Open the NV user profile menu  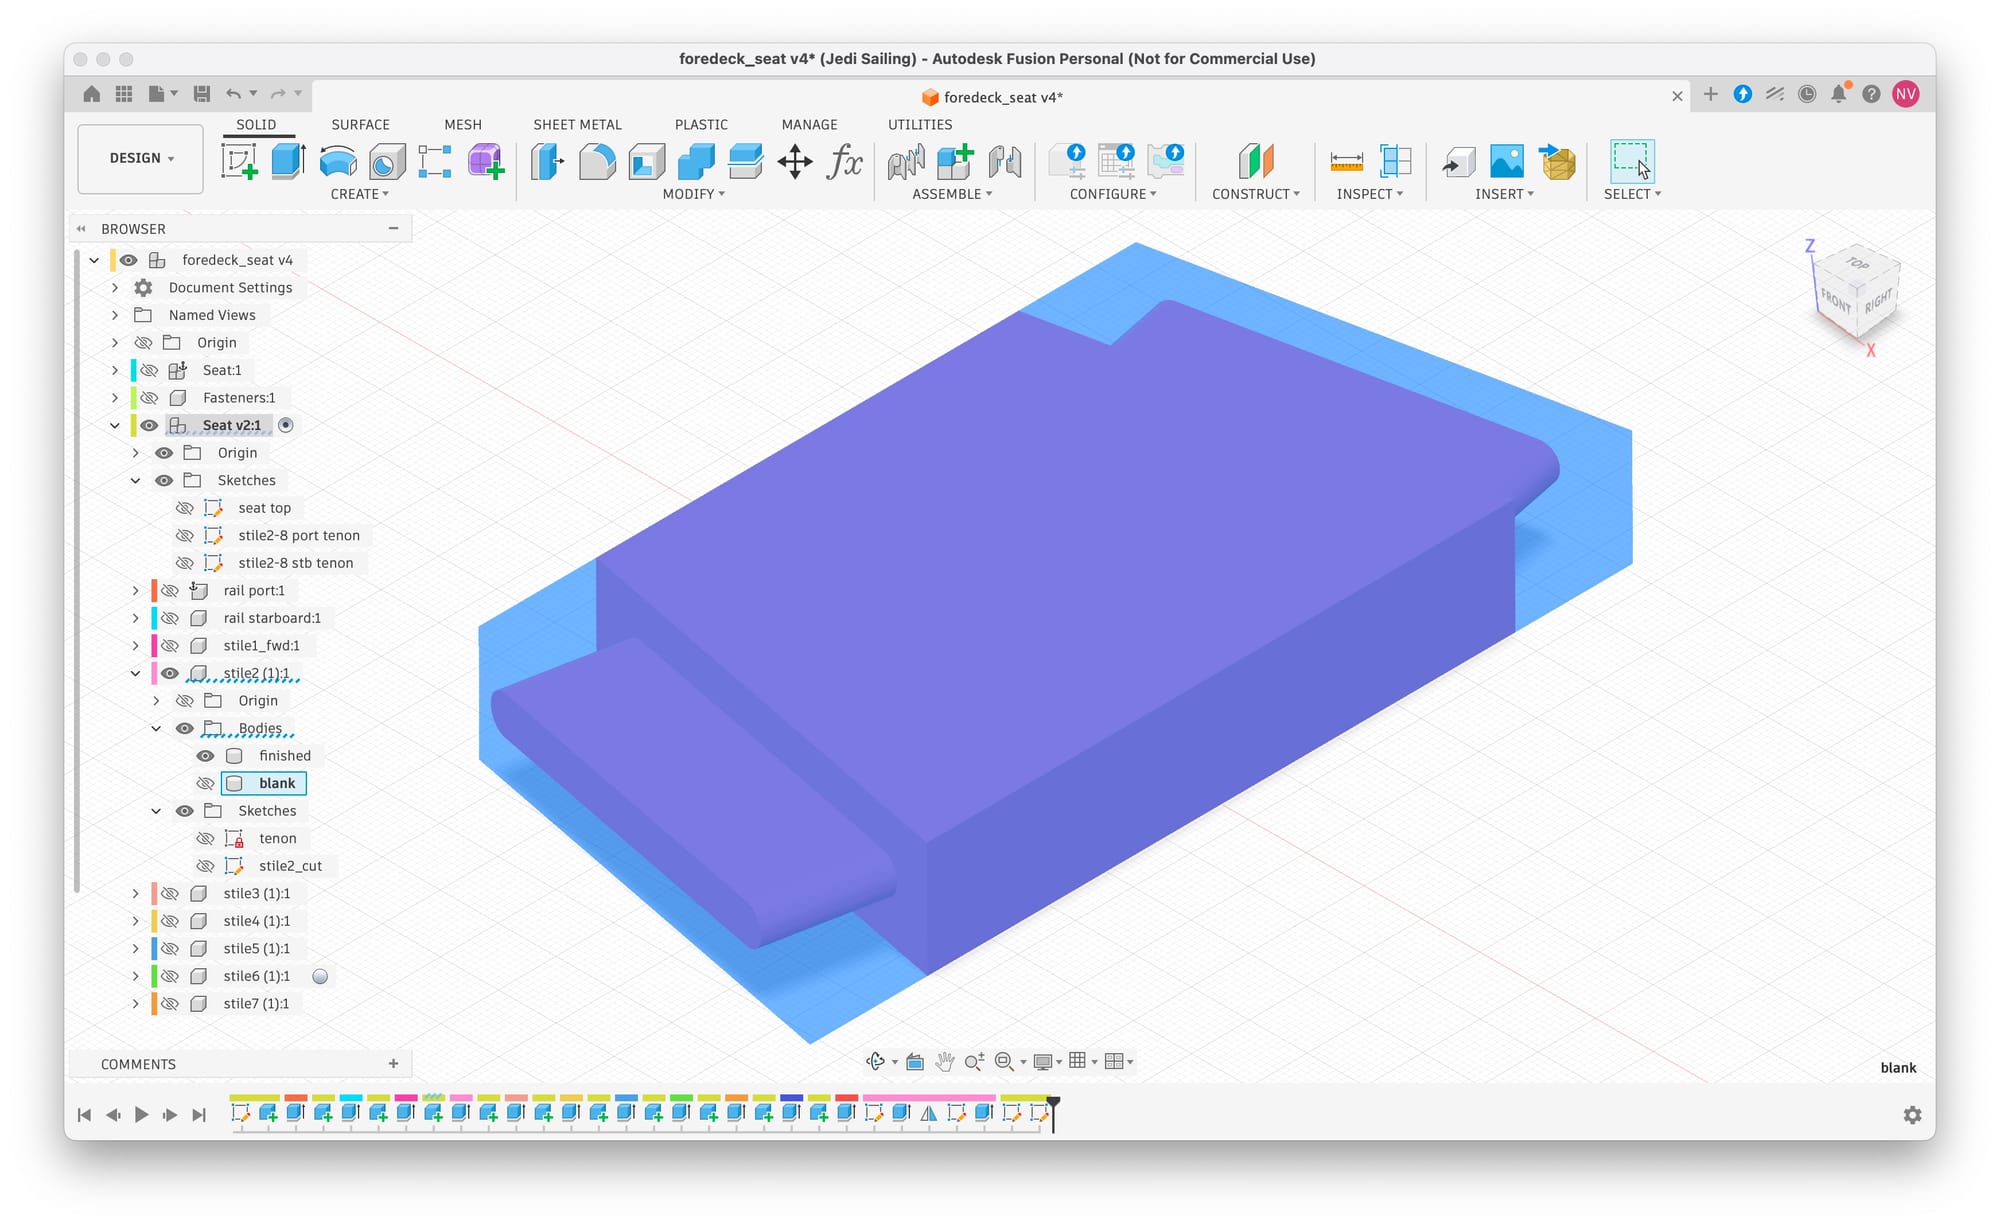[x=1906, y=94]
